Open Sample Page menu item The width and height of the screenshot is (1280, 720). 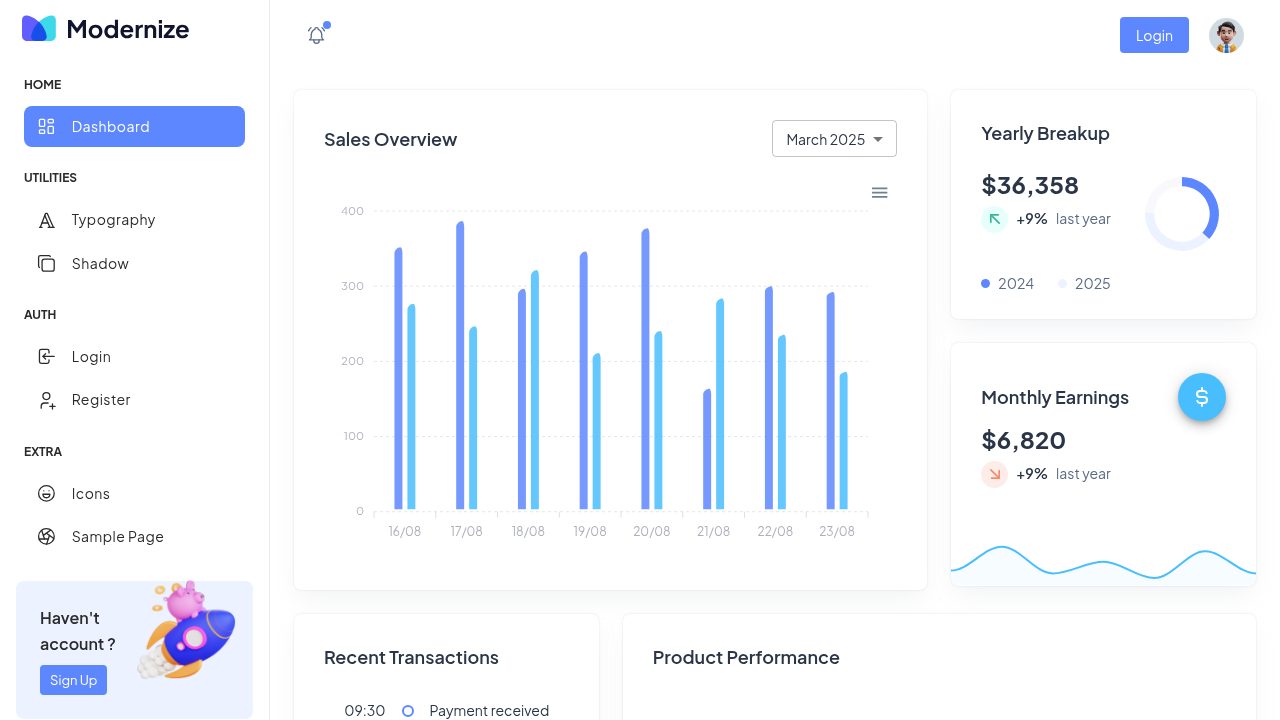[x=134, y=537]
